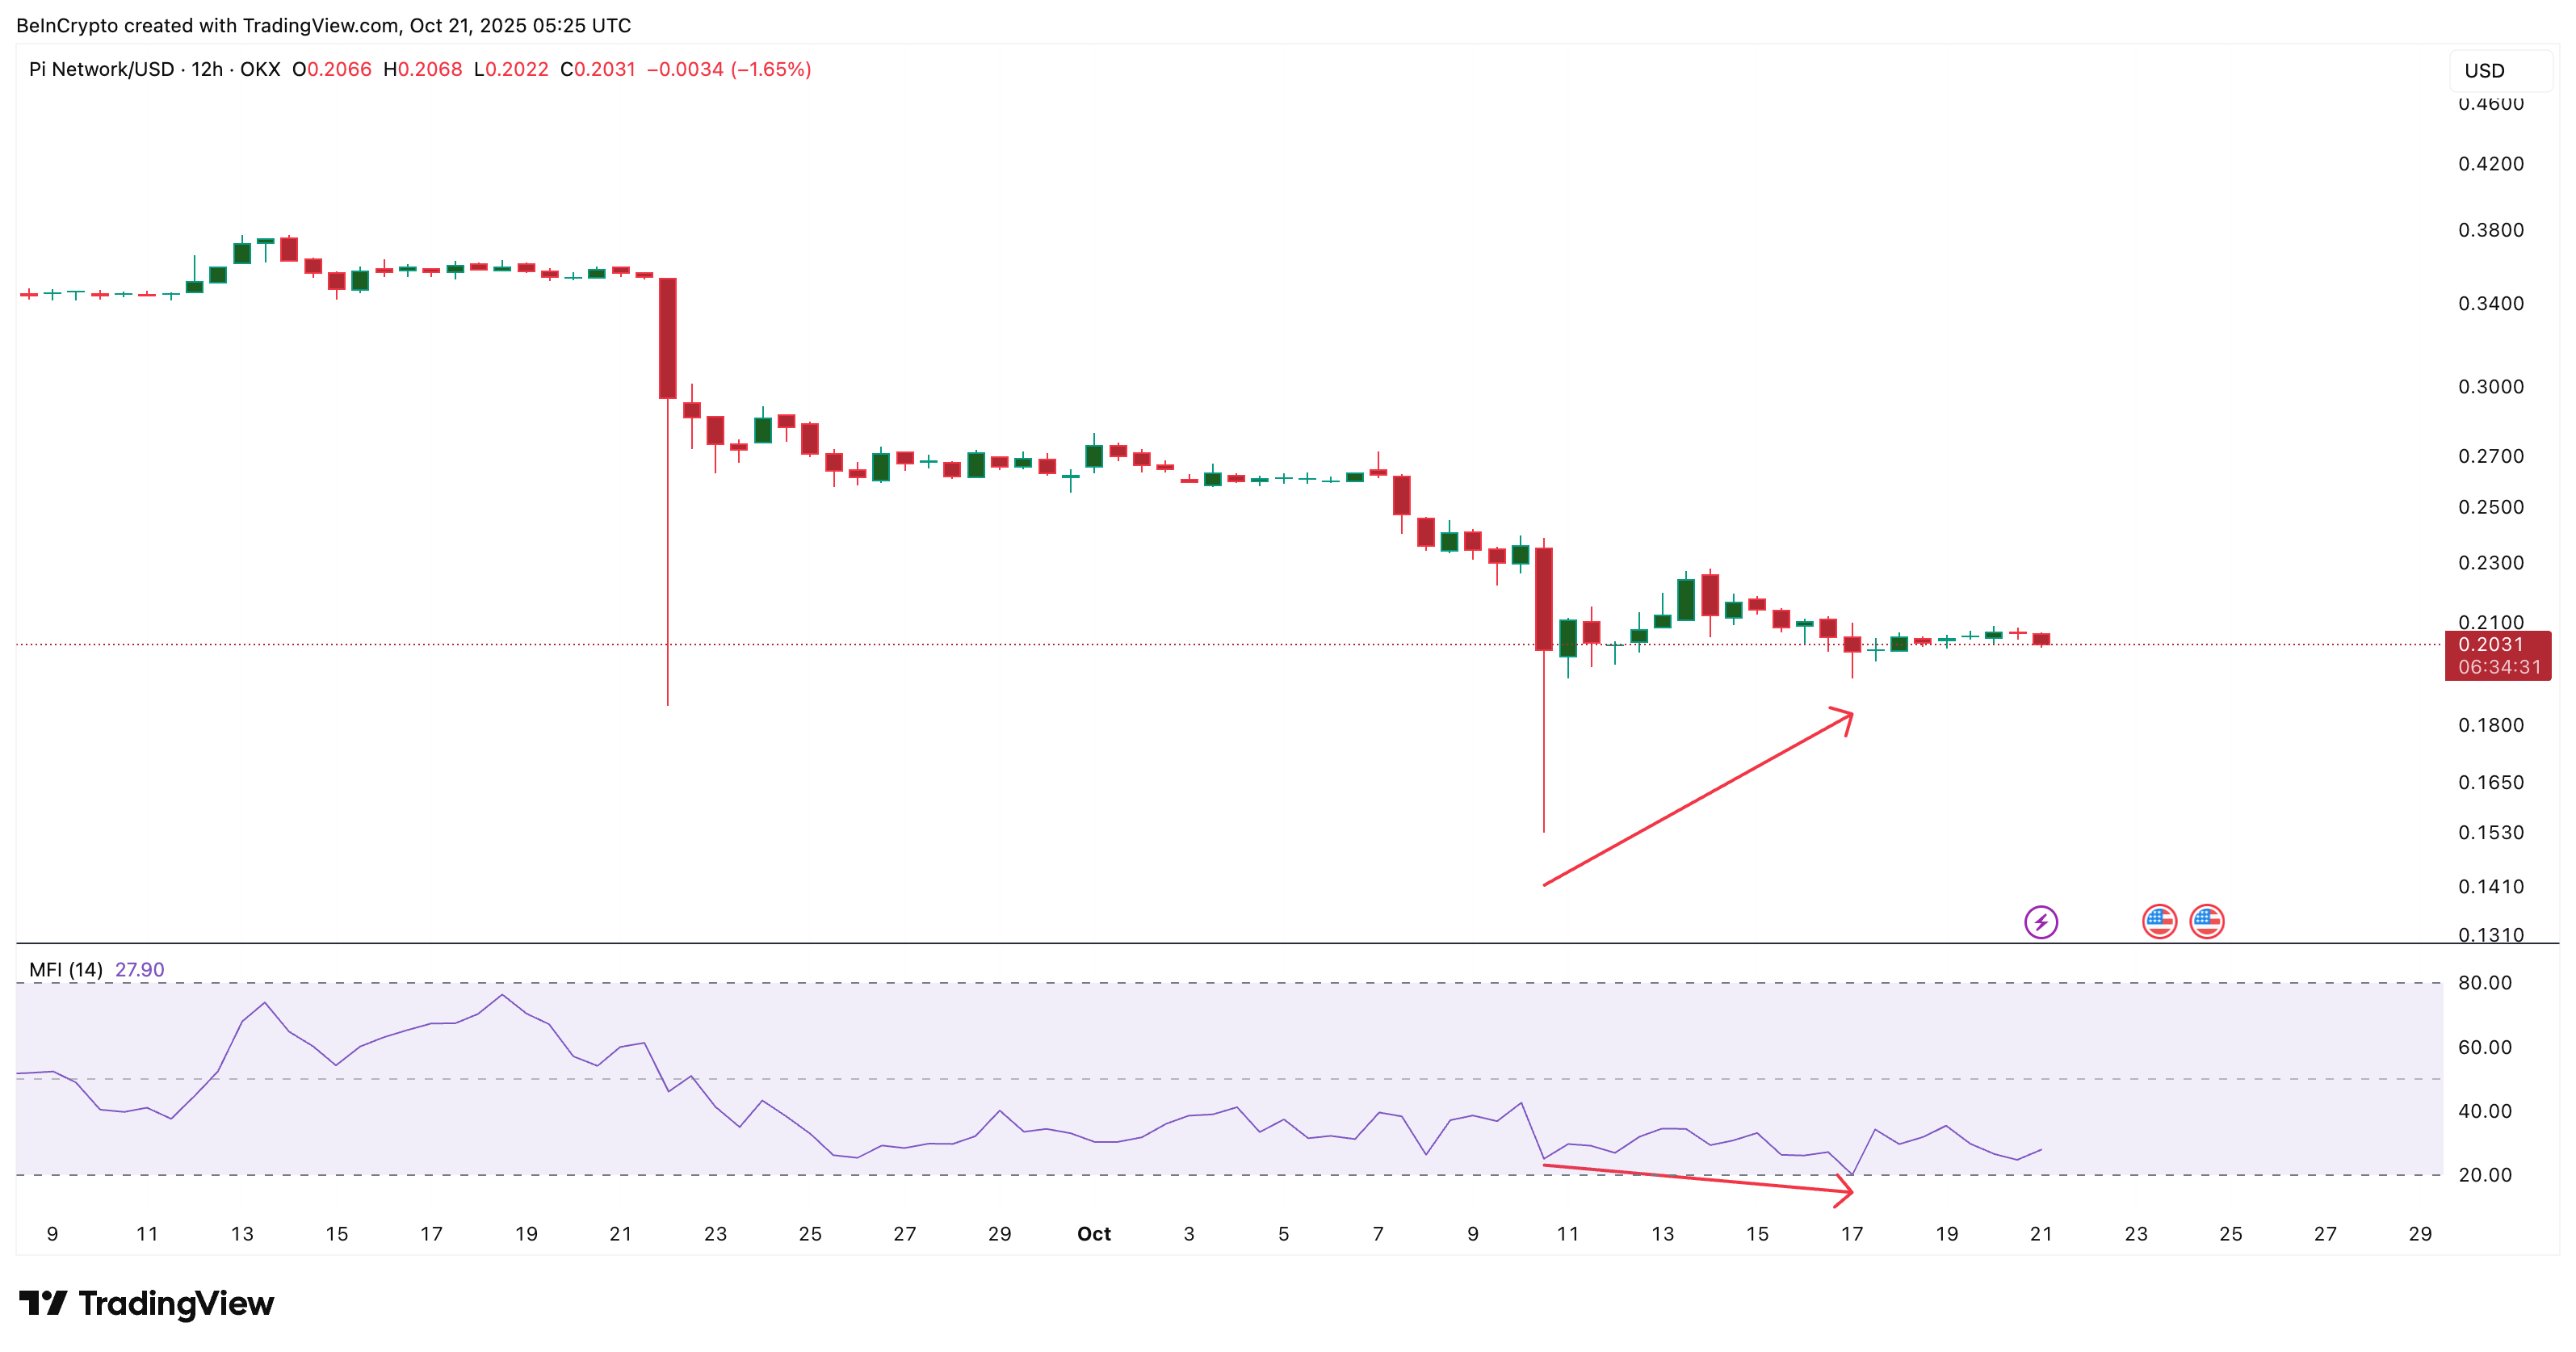Click the second US flag event icon
The width and height of the screenshot is (2576, 1352).
[x=2206, y=921]
